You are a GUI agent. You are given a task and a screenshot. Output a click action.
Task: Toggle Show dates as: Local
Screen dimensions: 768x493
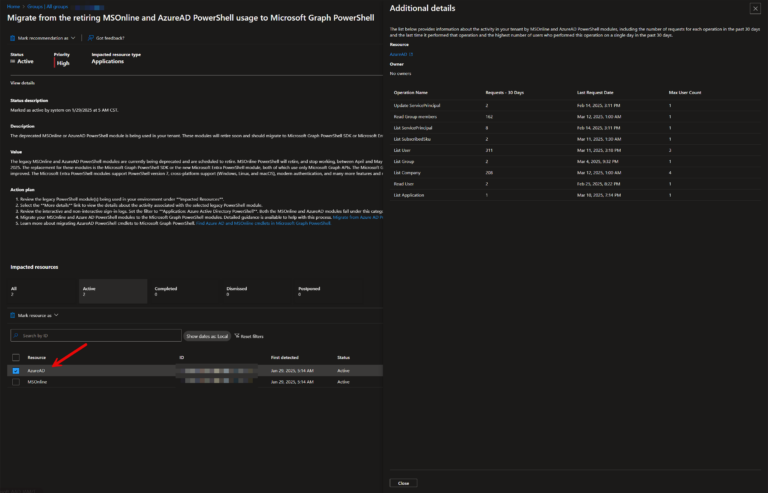click(x=207, y=336)
